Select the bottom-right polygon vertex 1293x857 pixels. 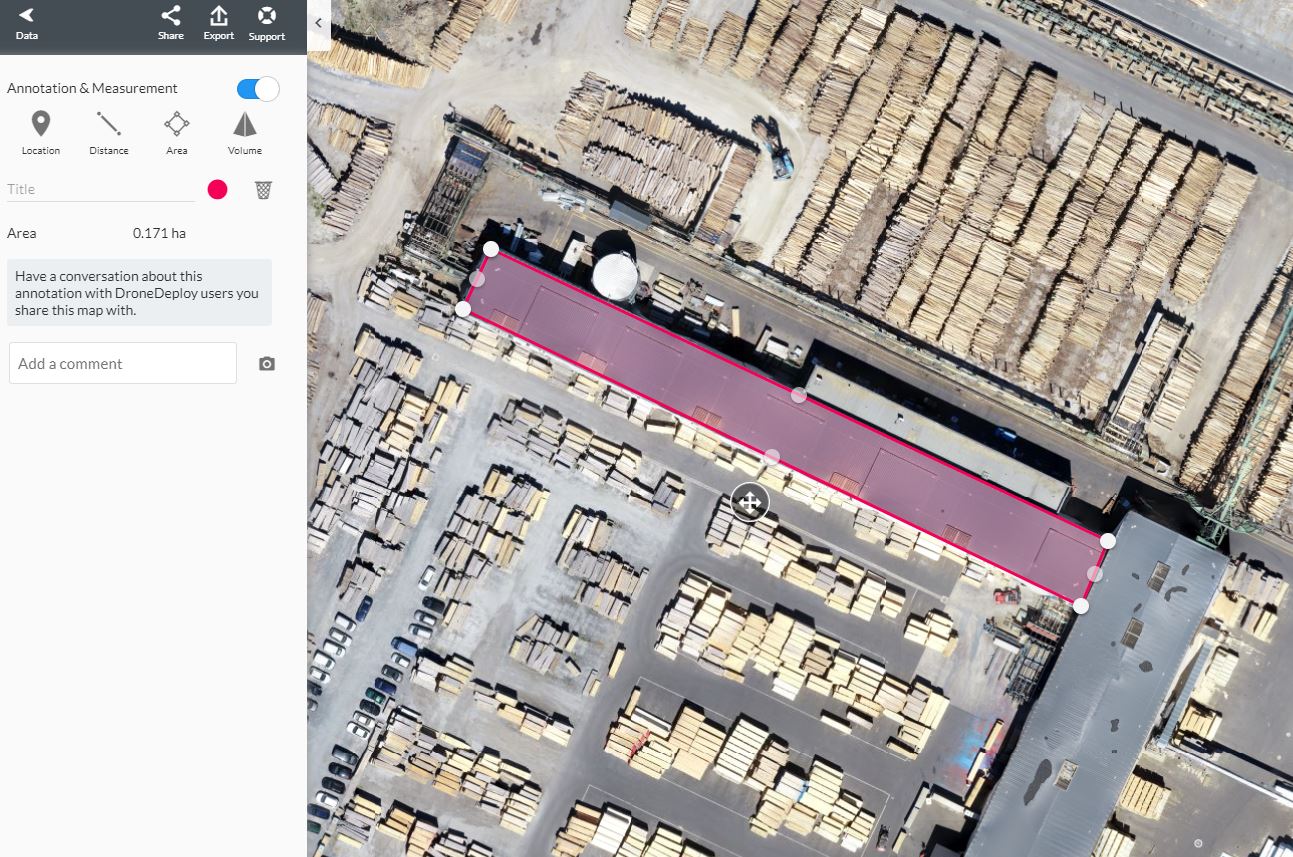click(x=1080, y=606)
